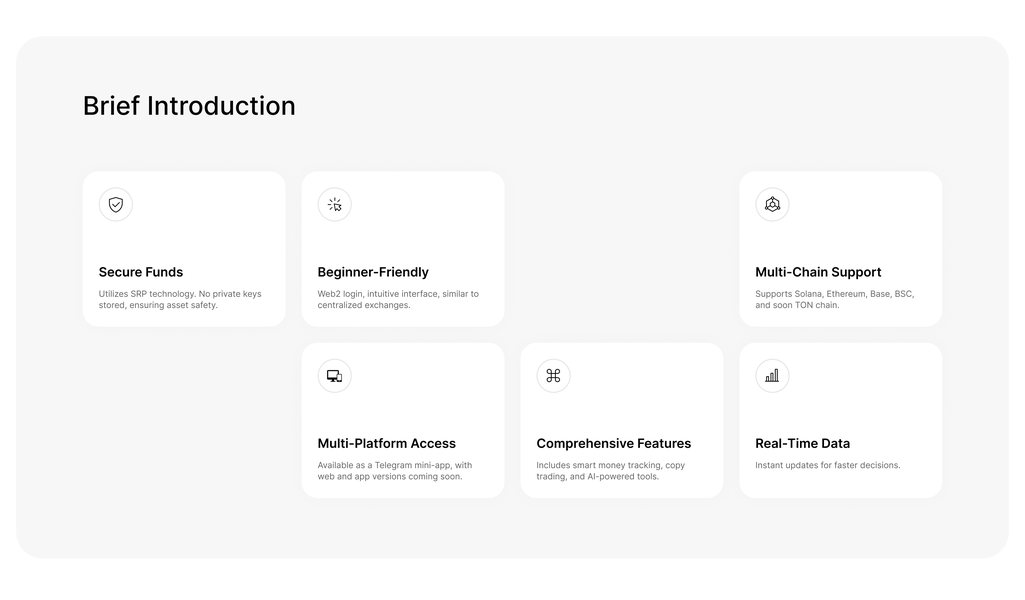Viewport: 1025px width, 600px height.
Task: Click the Supports Solana, Ethereum description text
Action: click(834, 299)
